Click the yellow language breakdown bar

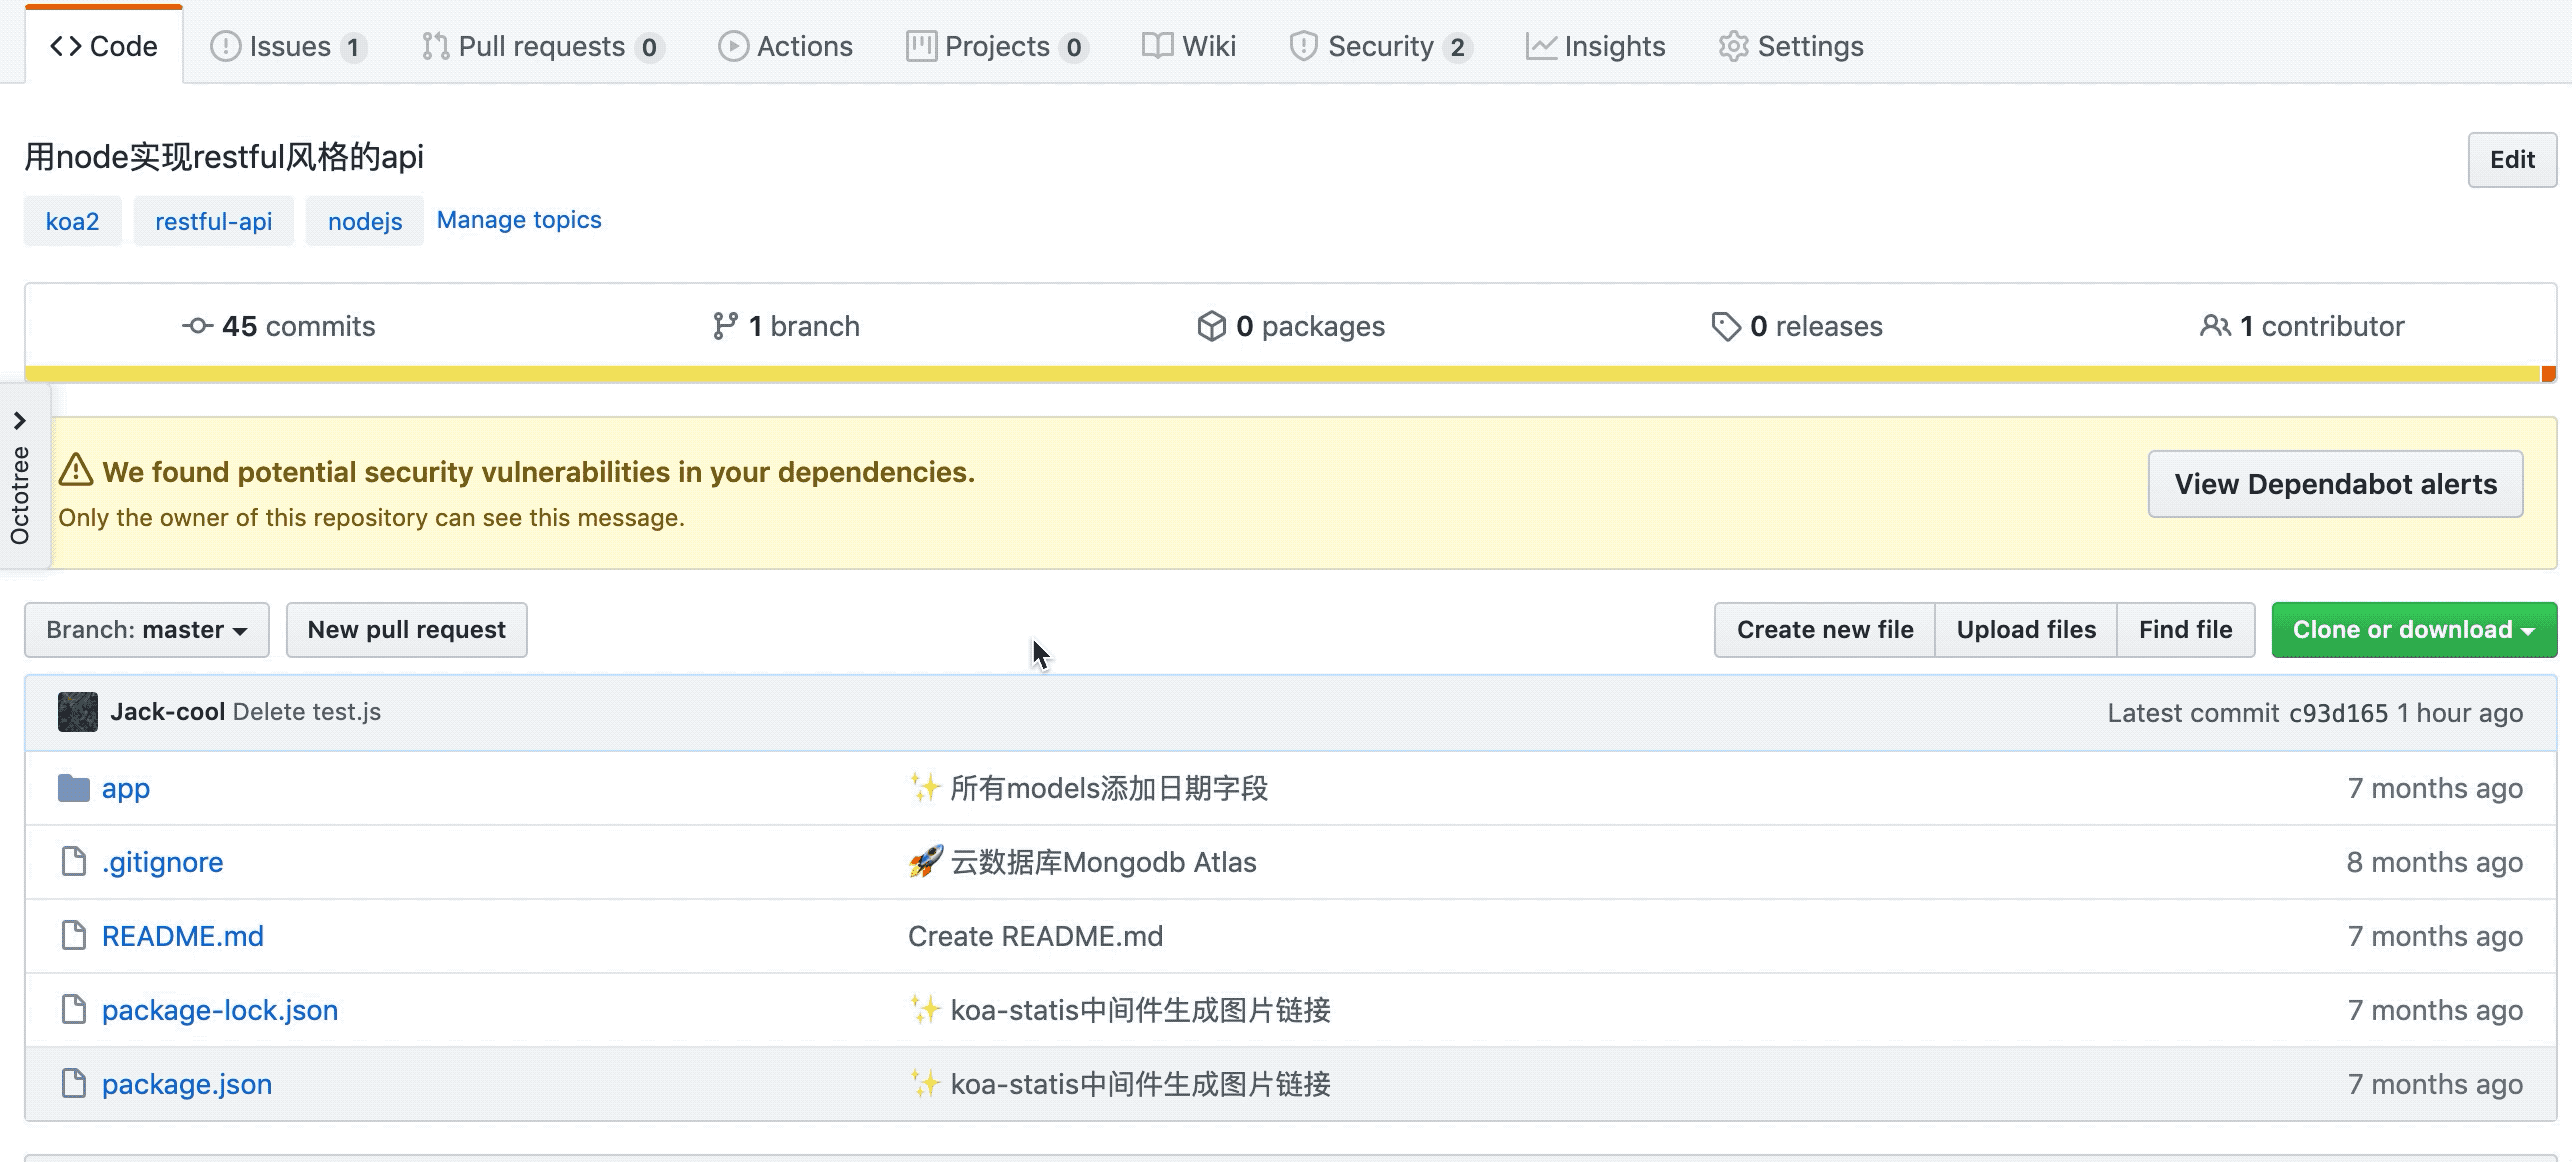point(1280,374)
